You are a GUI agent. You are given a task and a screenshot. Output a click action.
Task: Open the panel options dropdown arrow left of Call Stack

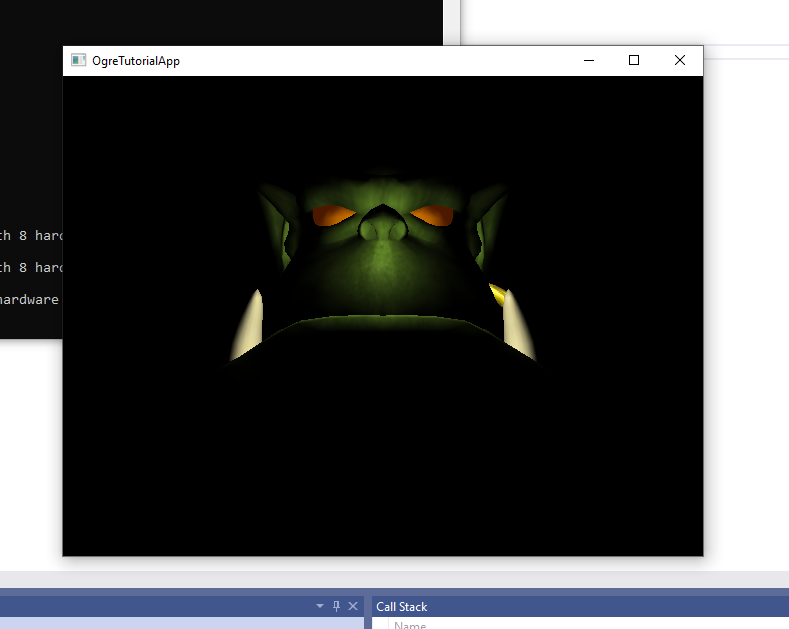coord(320,606)
